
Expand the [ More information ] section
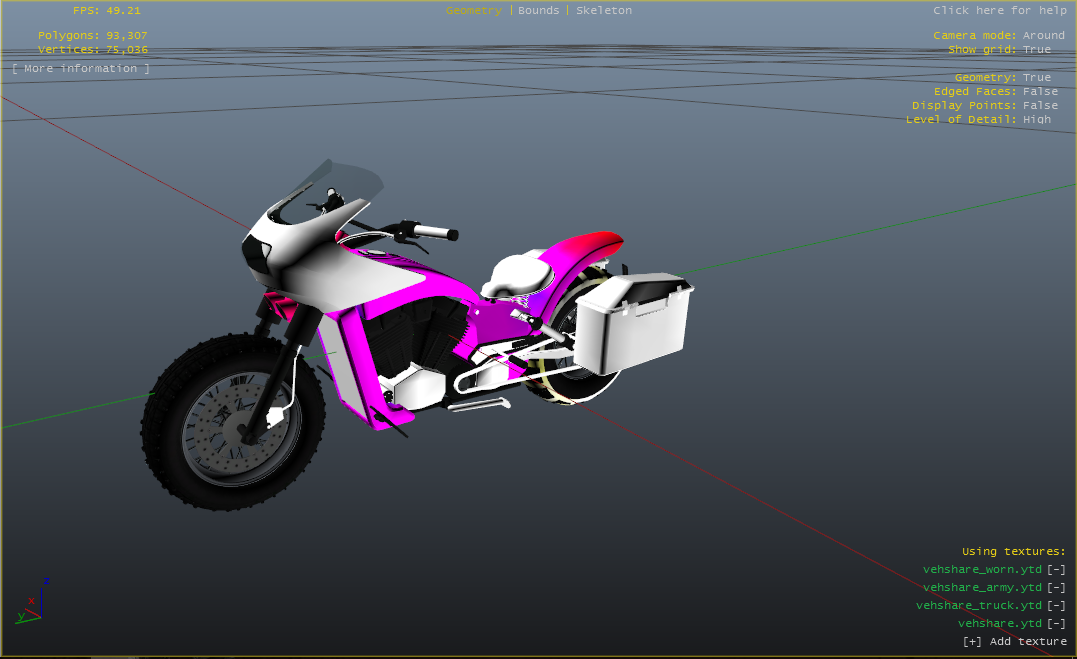[81, 68]
